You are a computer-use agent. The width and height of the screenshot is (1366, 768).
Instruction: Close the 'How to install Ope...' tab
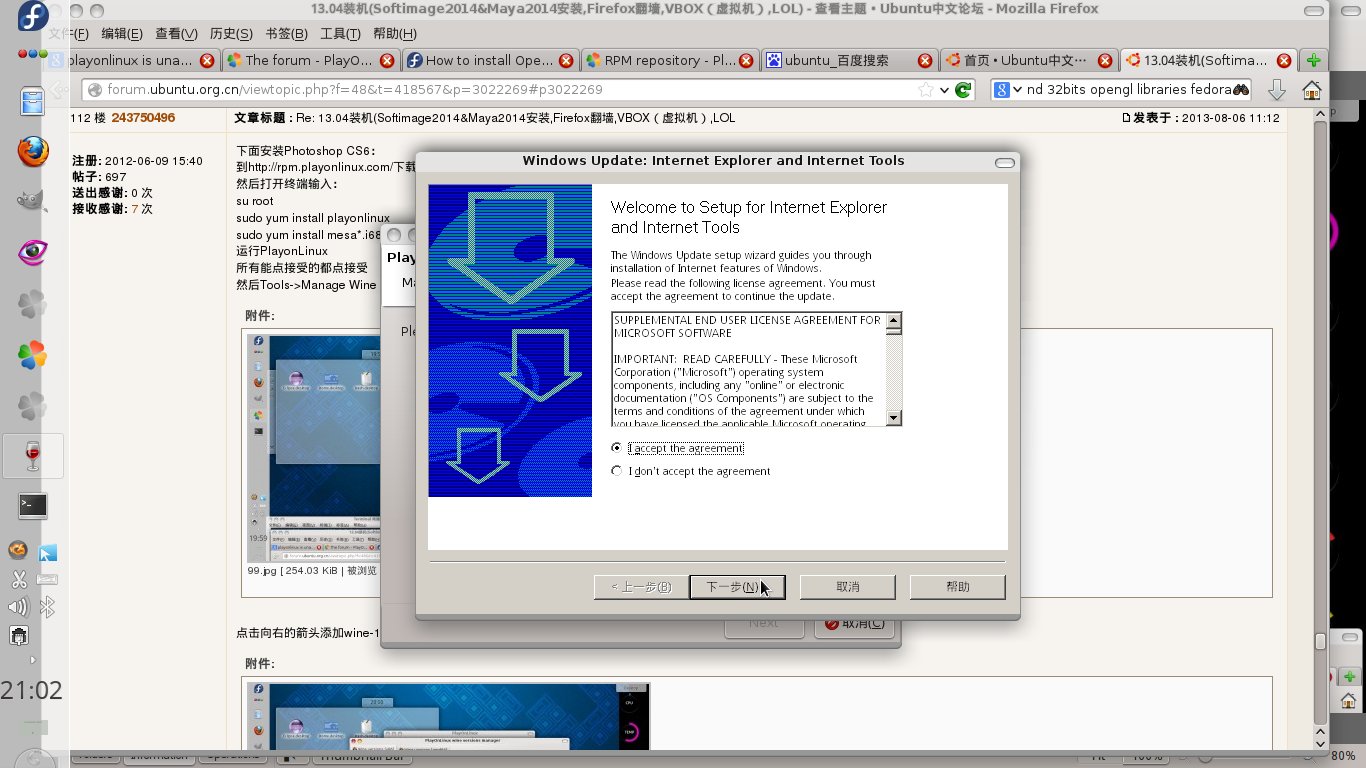click(565, 60)
